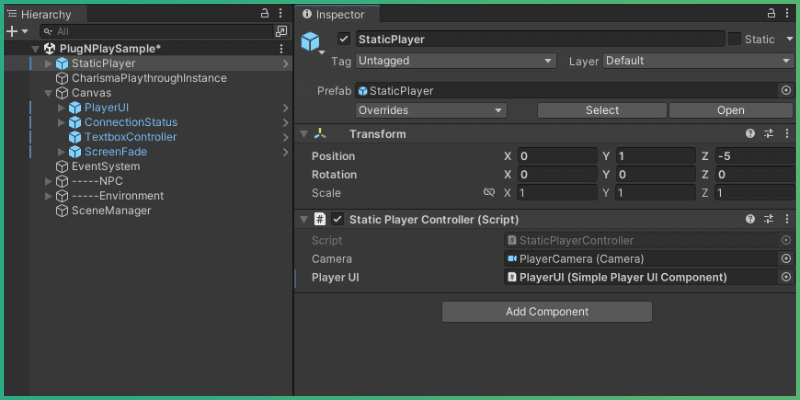This screenshot has width=800, height=400.
Task: Collapse the Canvas object in Hierarchy
Action: click(x=48, y=93)
